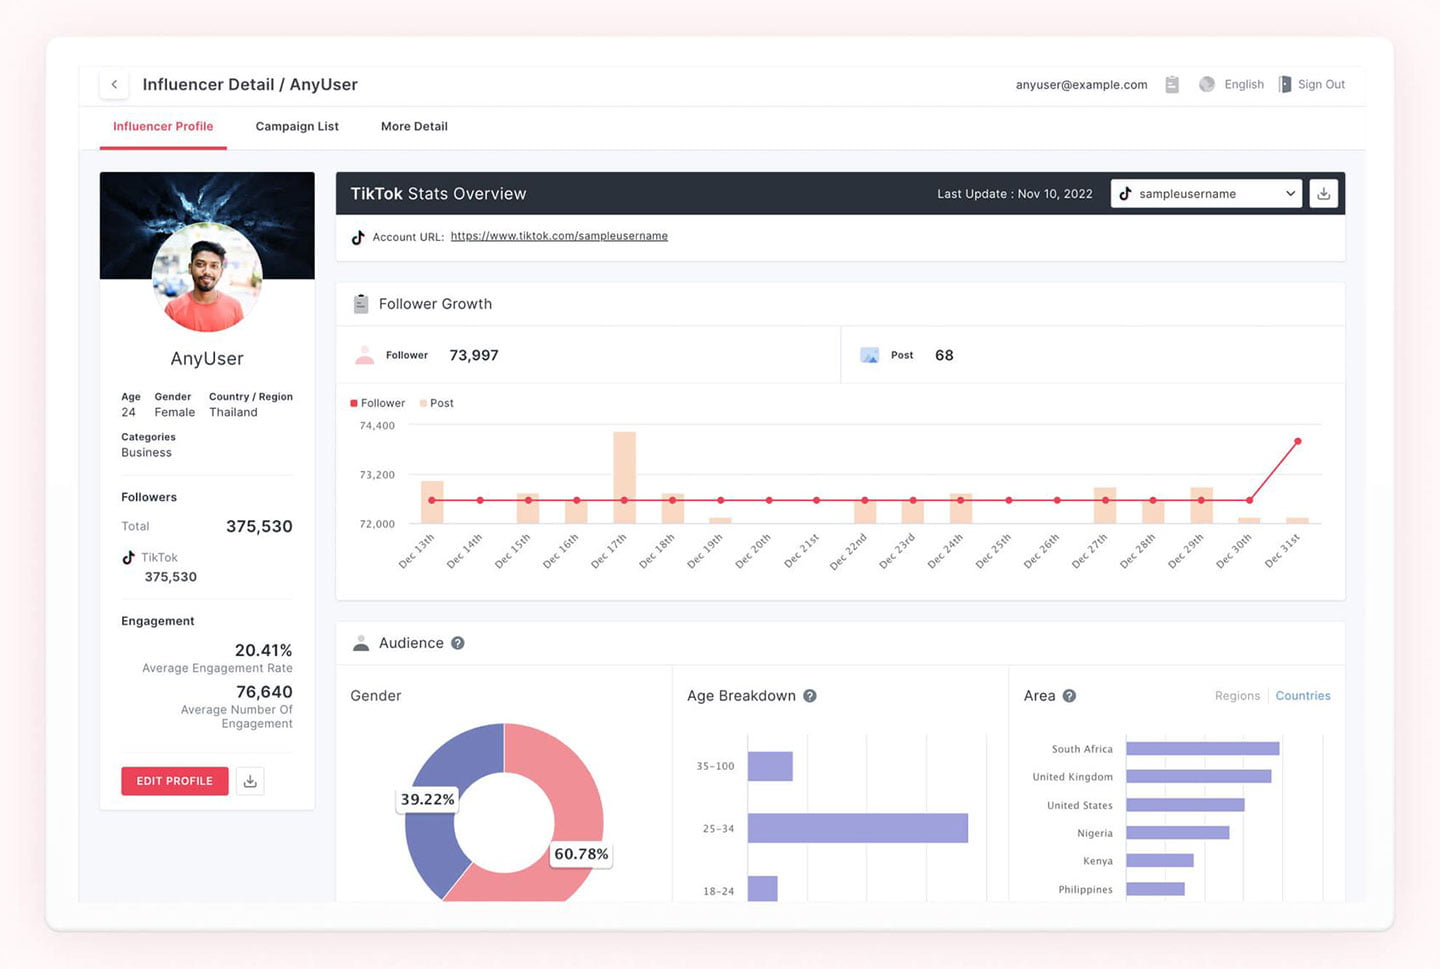Toggle Follower series in chart legend
The width and height of the screenshot is (1440, 969).
(x=378, y=403)
